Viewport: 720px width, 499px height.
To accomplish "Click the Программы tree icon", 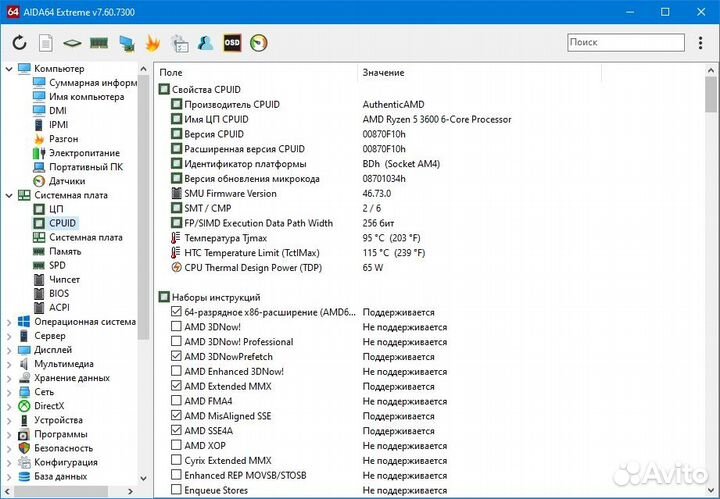I will point(24,434).
